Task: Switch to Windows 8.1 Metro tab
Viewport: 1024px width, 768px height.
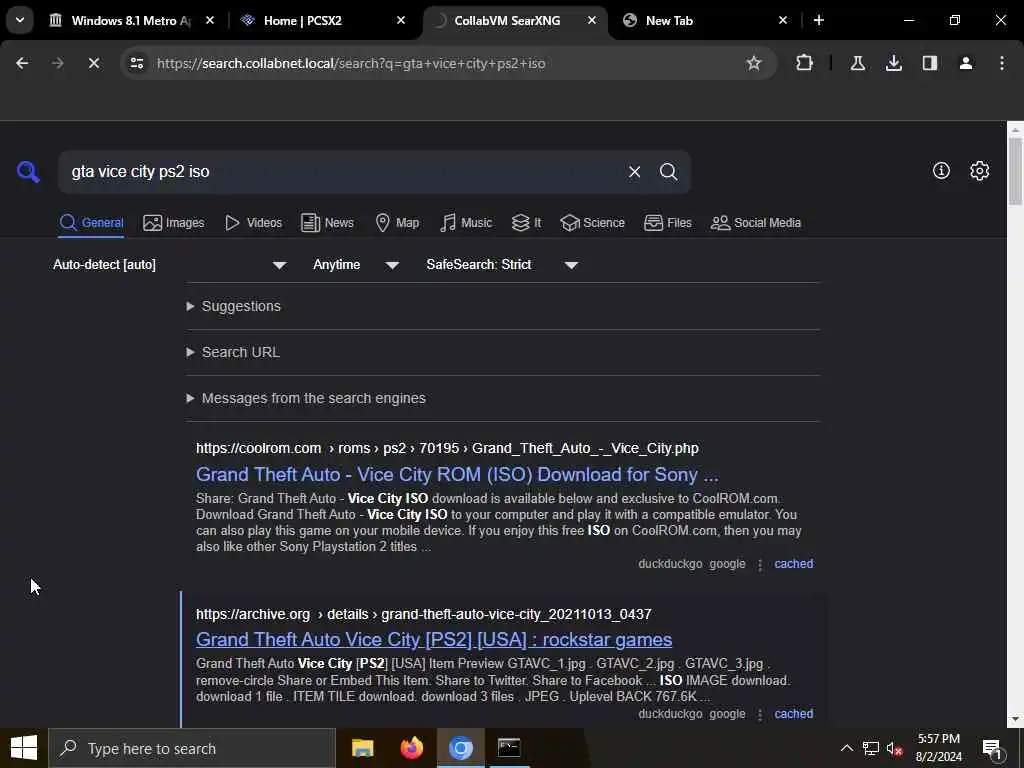Action: tap(131, 20)
